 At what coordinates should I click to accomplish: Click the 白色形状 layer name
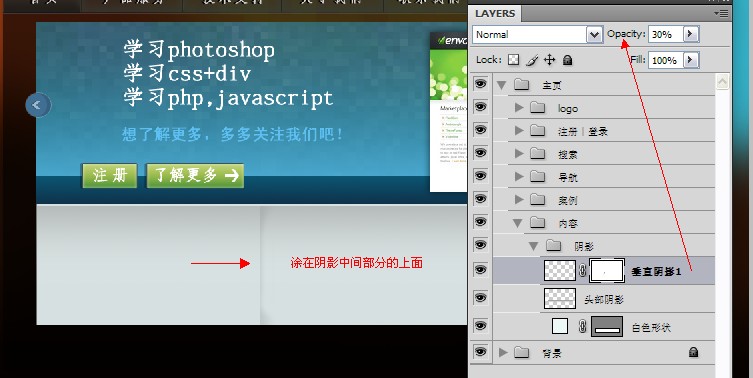click(x=651, y=328)
